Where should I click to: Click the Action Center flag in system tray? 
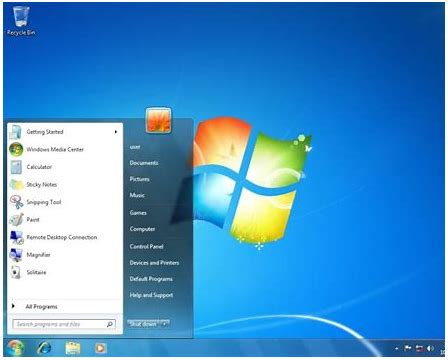408,348
